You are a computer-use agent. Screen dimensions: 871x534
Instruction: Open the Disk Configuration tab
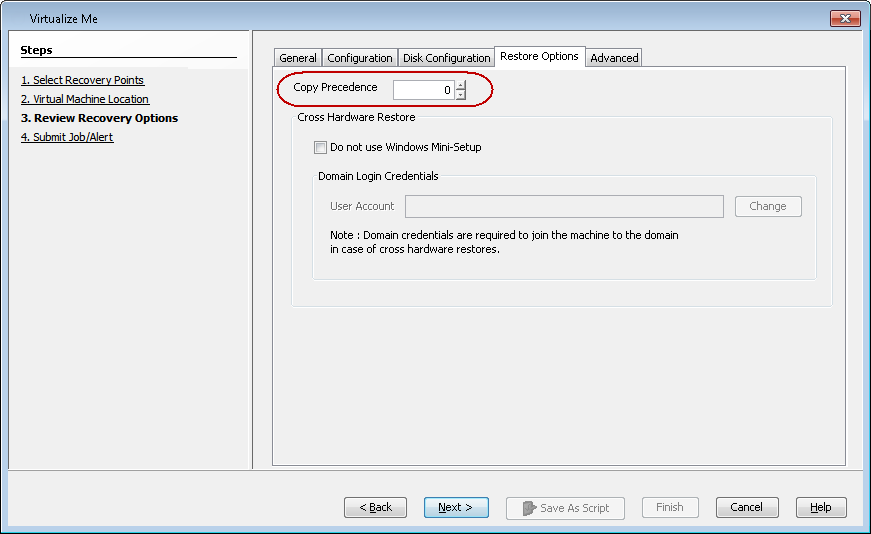446,58
